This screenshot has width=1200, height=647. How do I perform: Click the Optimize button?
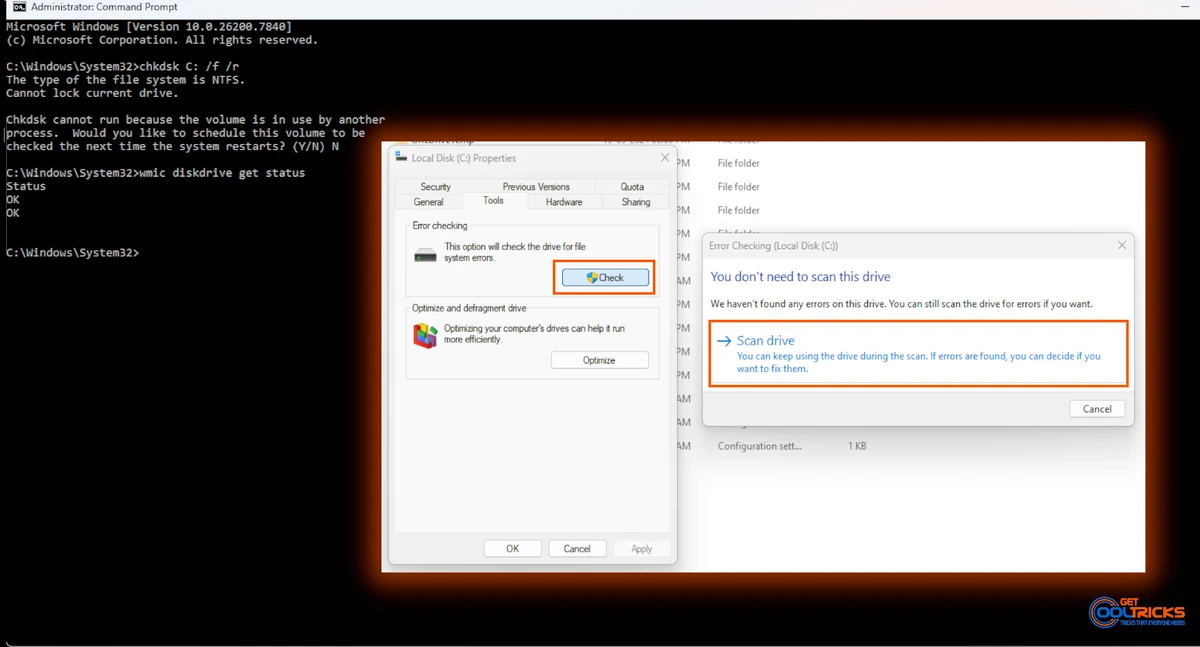point(599,360)
